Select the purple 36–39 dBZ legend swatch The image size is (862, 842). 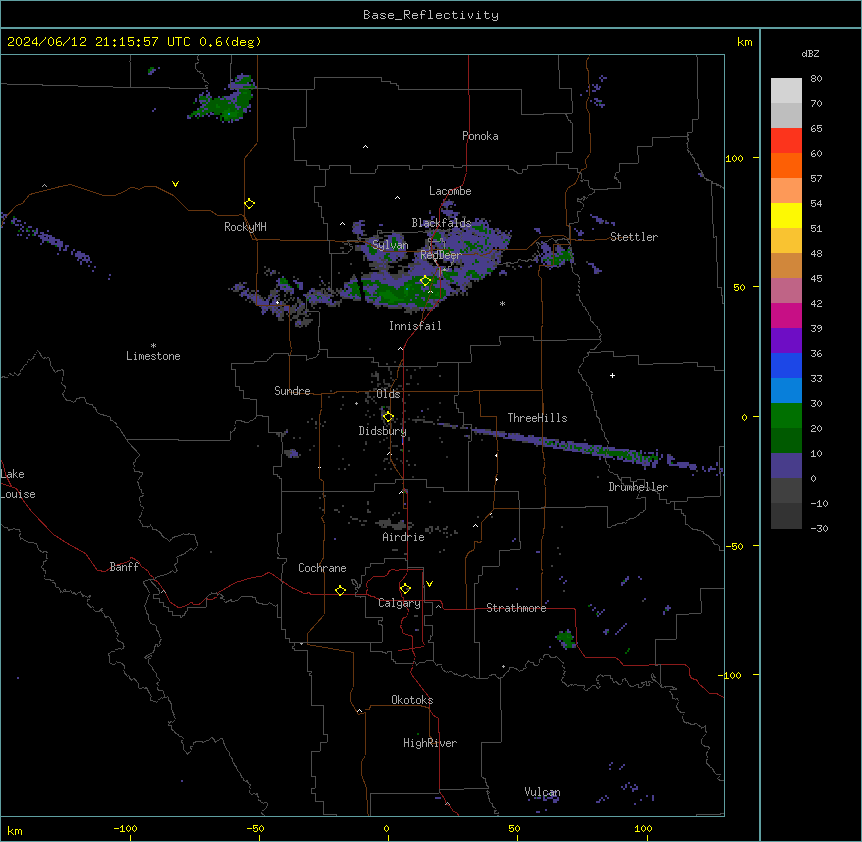[786, 341]
